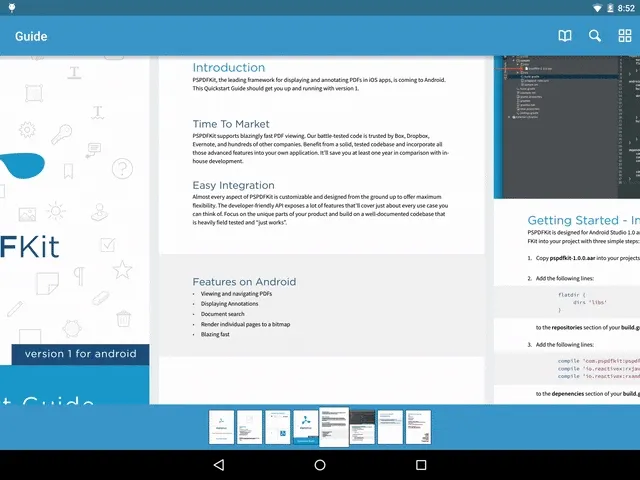Select the first page thumbnail in the strip

[x=221, y=427]
